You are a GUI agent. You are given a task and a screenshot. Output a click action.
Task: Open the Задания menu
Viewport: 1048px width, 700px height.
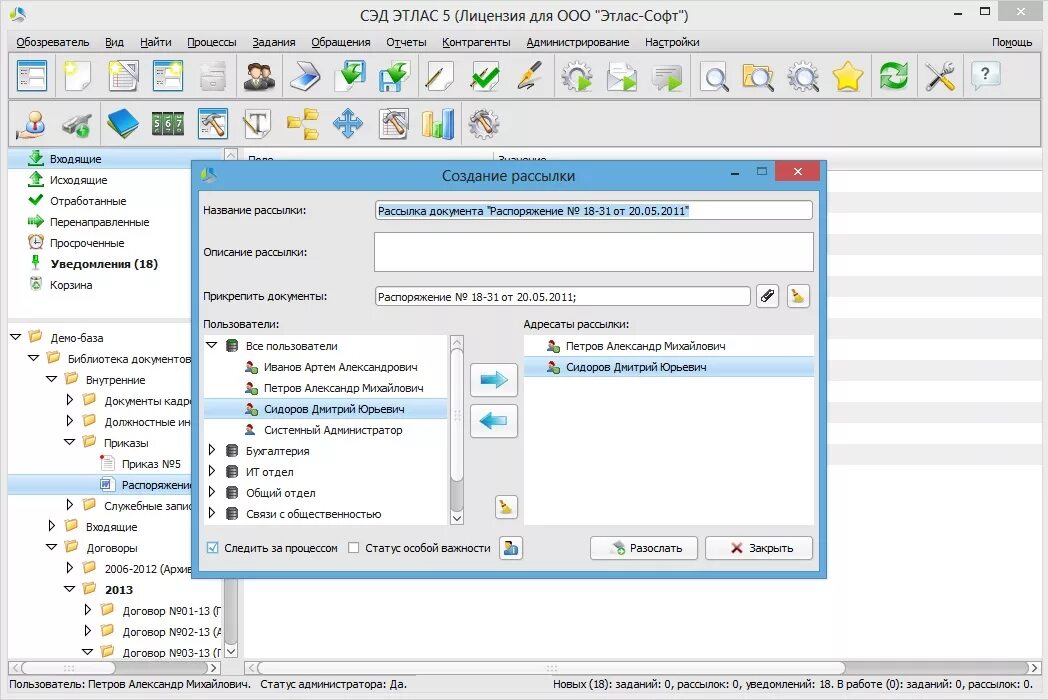274,42
